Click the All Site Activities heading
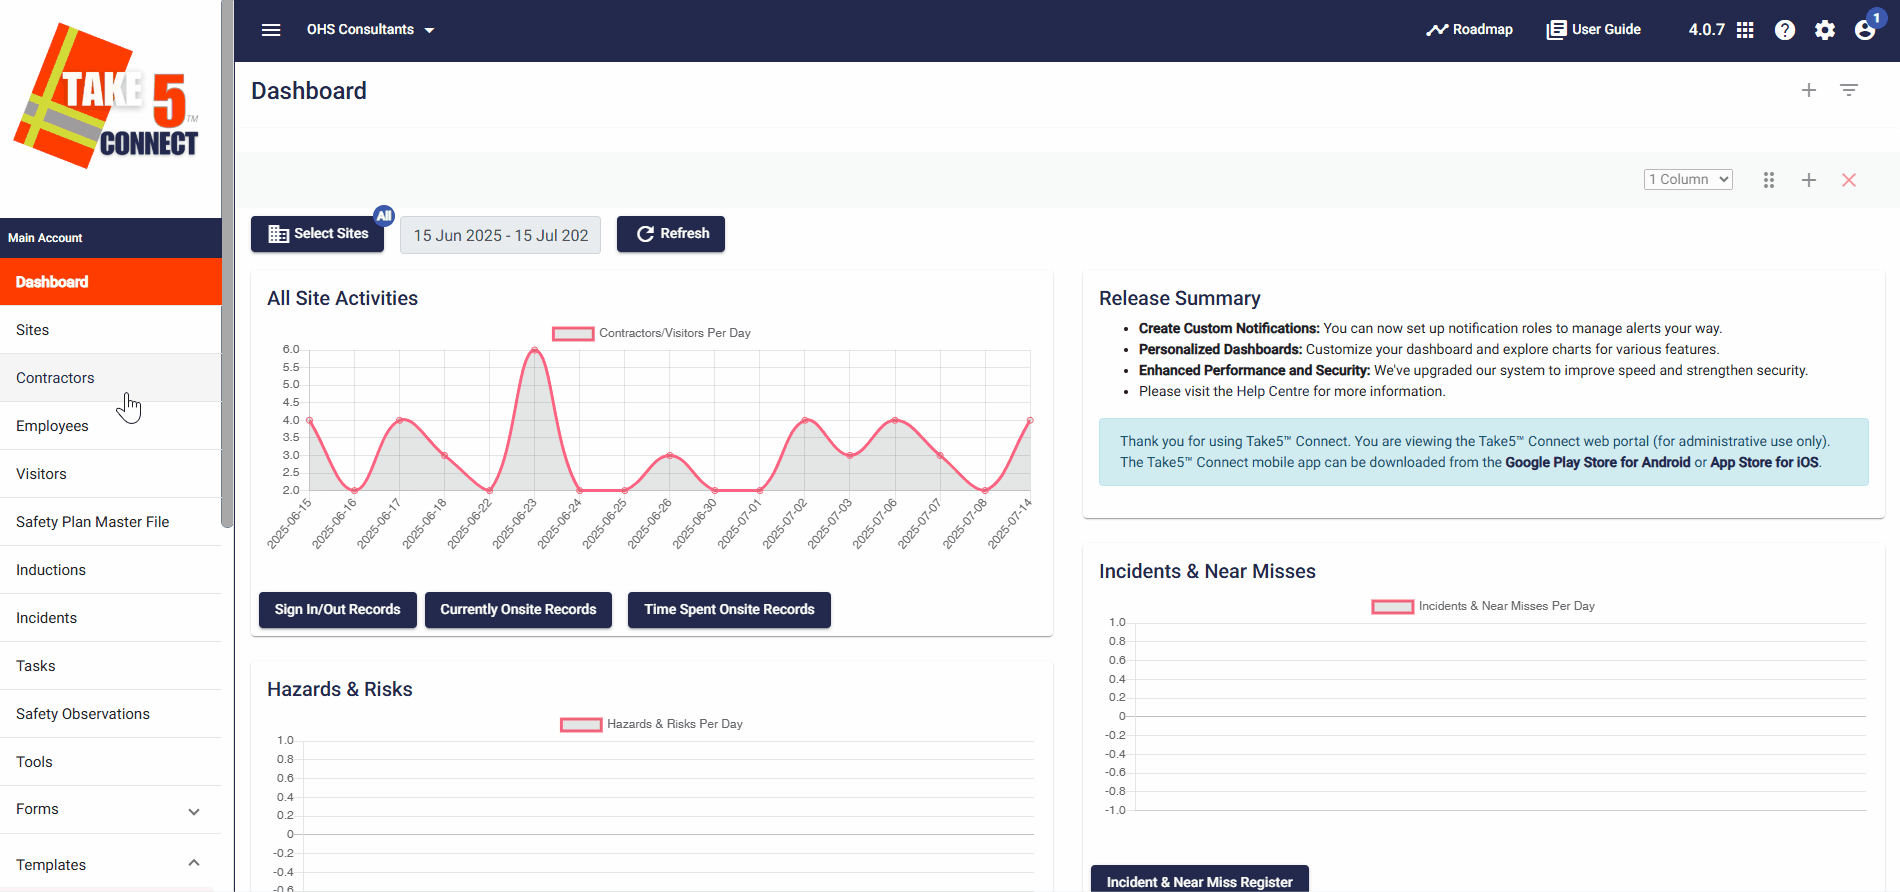Viewport: 1900px width, 892px height. (x=342, y=298)
